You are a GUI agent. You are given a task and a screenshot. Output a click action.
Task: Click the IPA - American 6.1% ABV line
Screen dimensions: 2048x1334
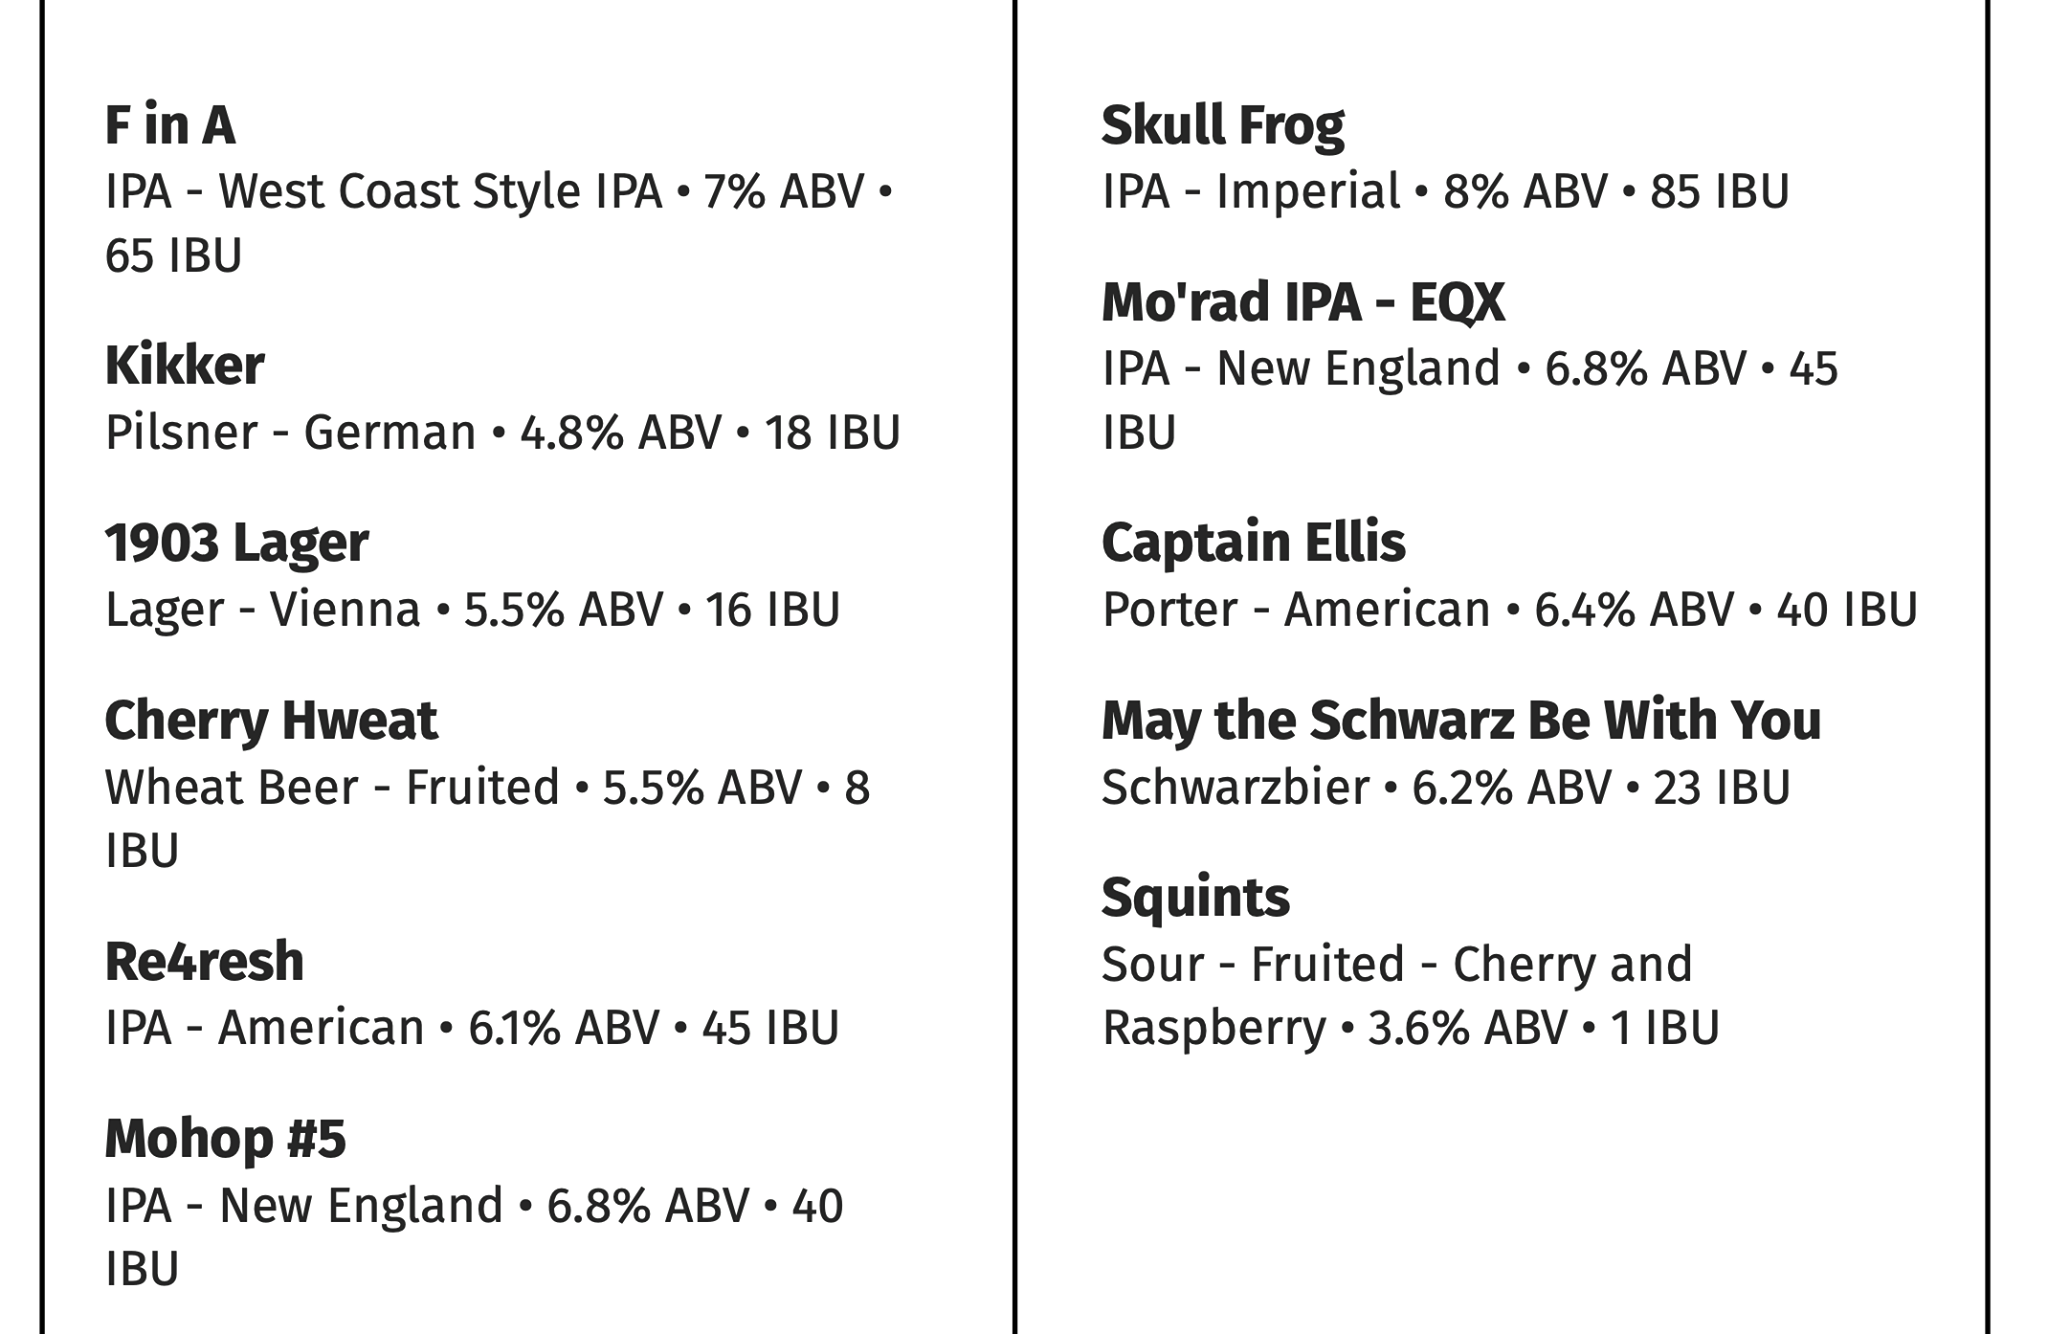(x=472, y=1028)
